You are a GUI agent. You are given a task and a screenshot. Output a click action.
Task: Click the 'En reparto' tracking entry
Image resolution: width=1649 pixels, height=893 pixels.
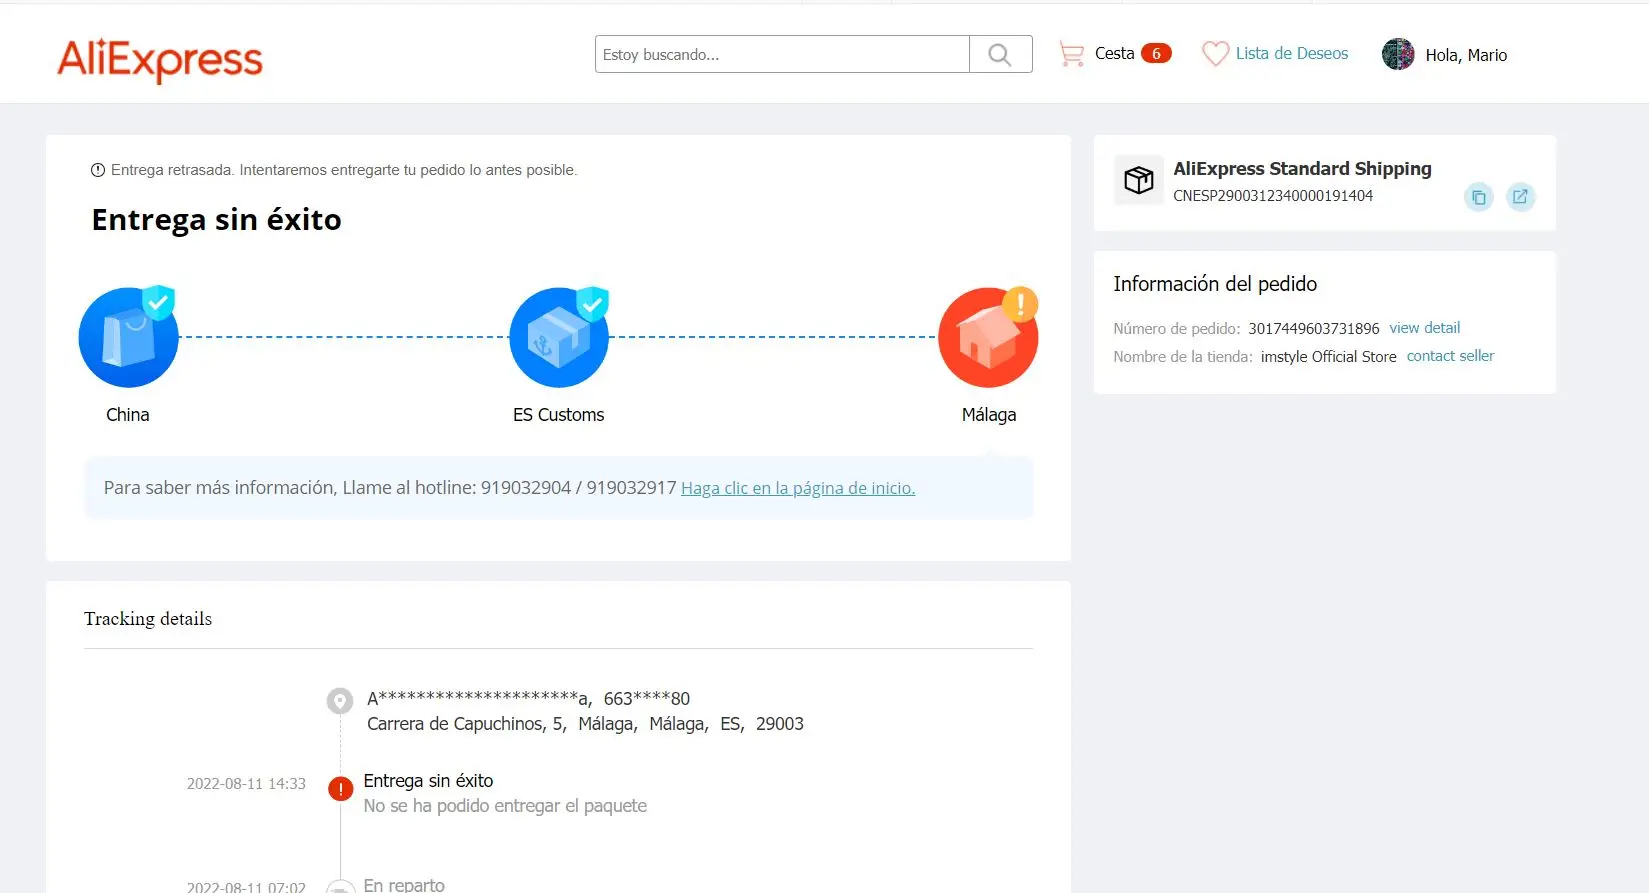pyautogui.click(x=404, y=885)
